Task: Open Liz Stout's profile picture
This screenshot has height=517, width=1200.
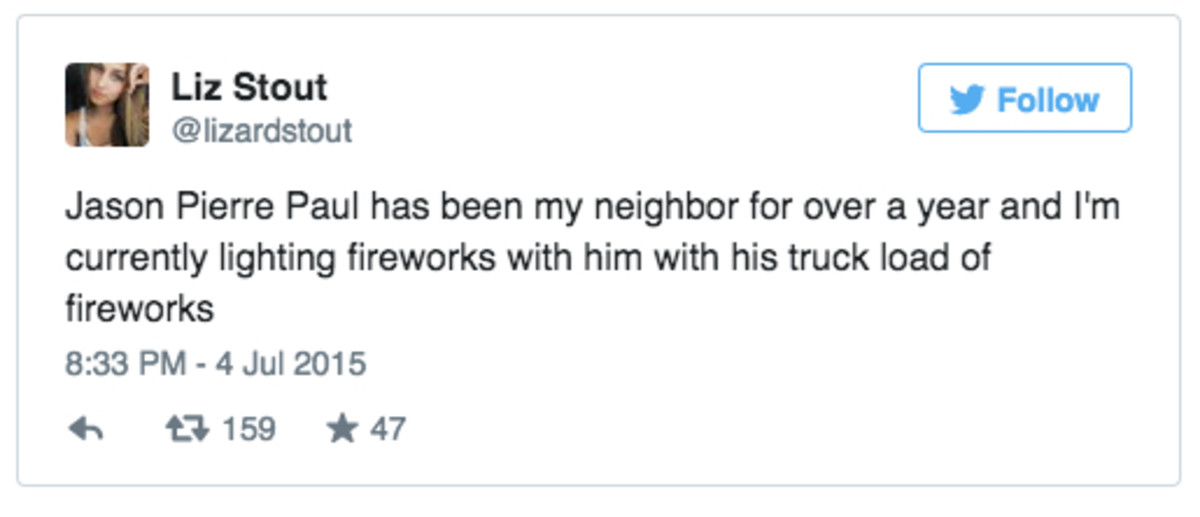Action: (x=107, y=105)
